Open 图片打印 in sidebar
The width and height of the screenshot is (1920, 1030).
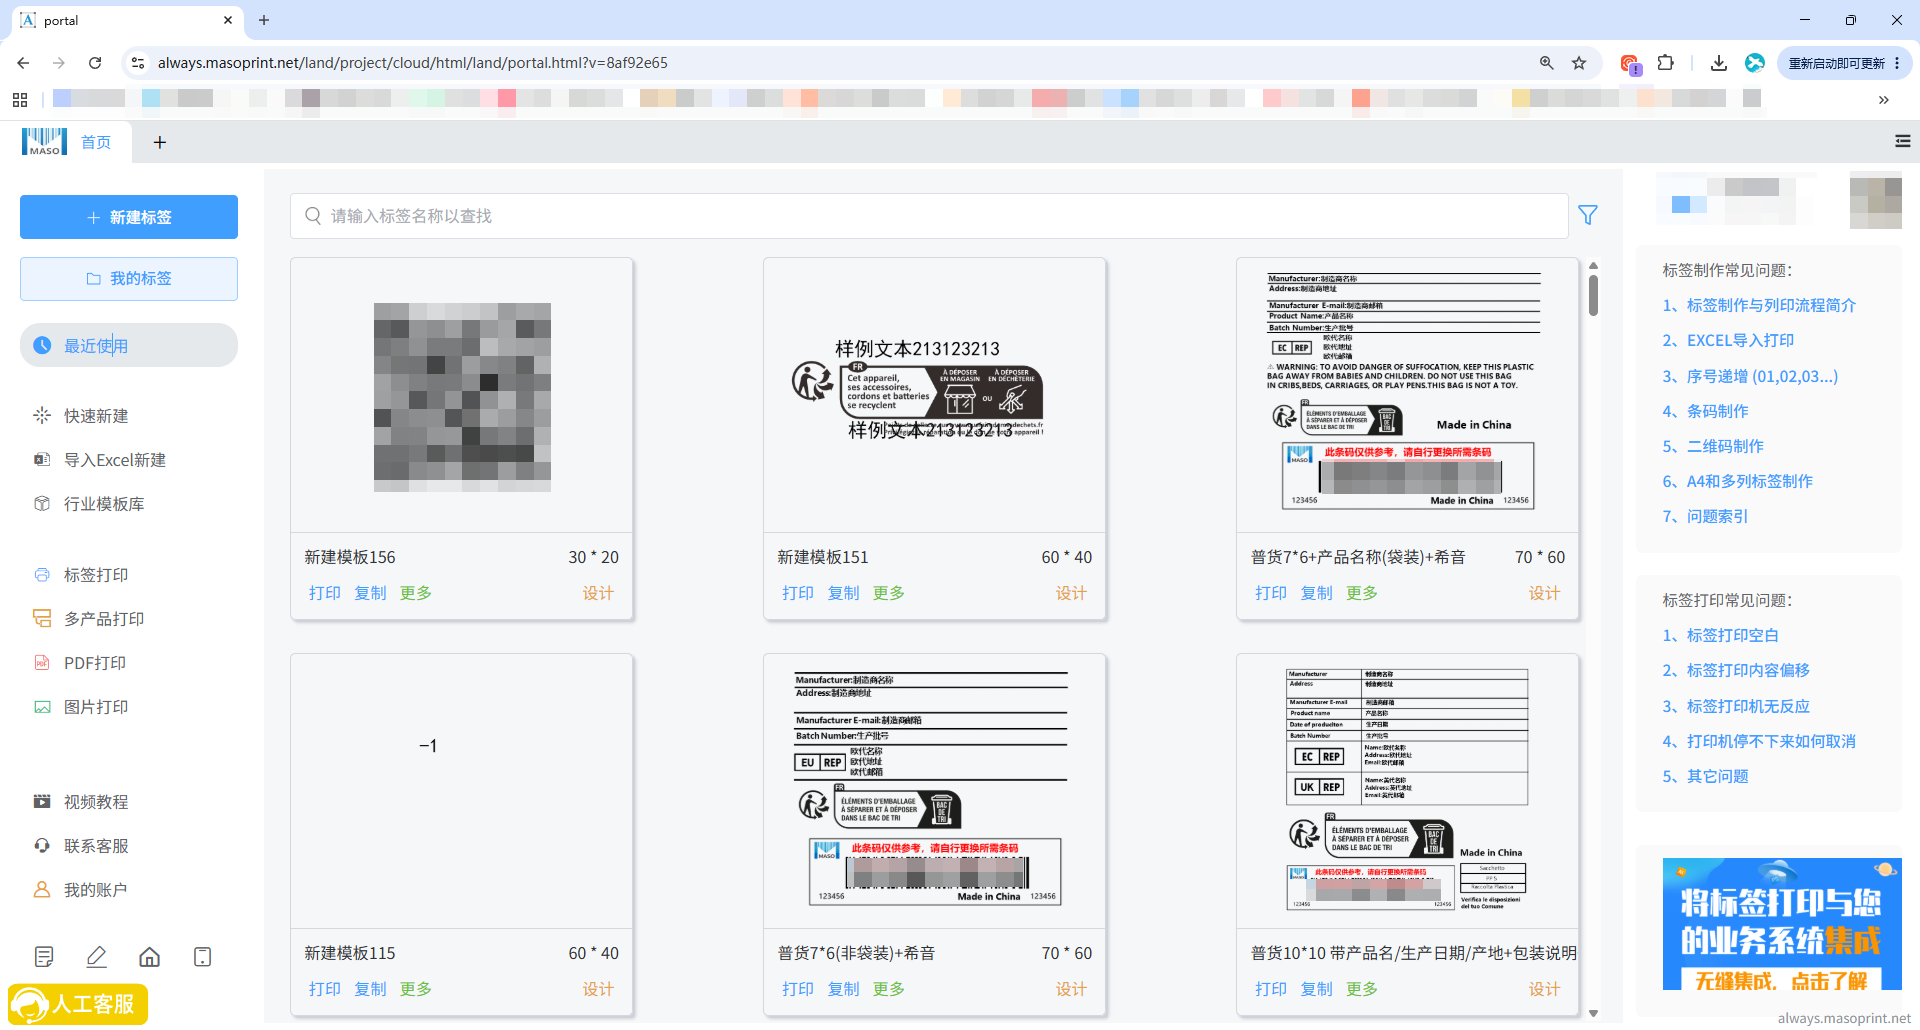pyautogui.click(x=96, y=706)
